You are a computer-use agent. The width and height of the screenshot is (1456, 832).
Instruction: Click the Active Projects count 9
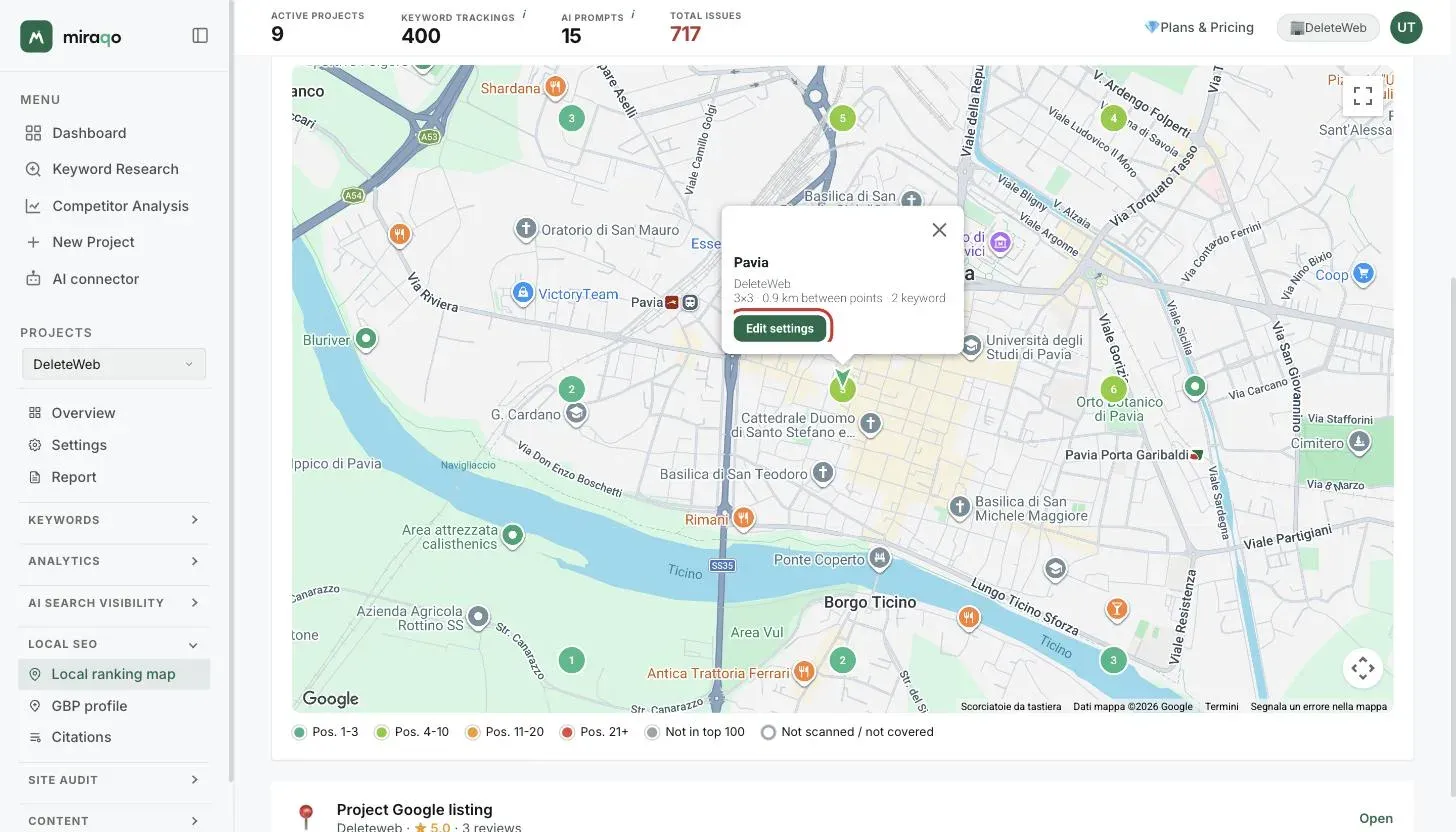click(x=277, y=34)
